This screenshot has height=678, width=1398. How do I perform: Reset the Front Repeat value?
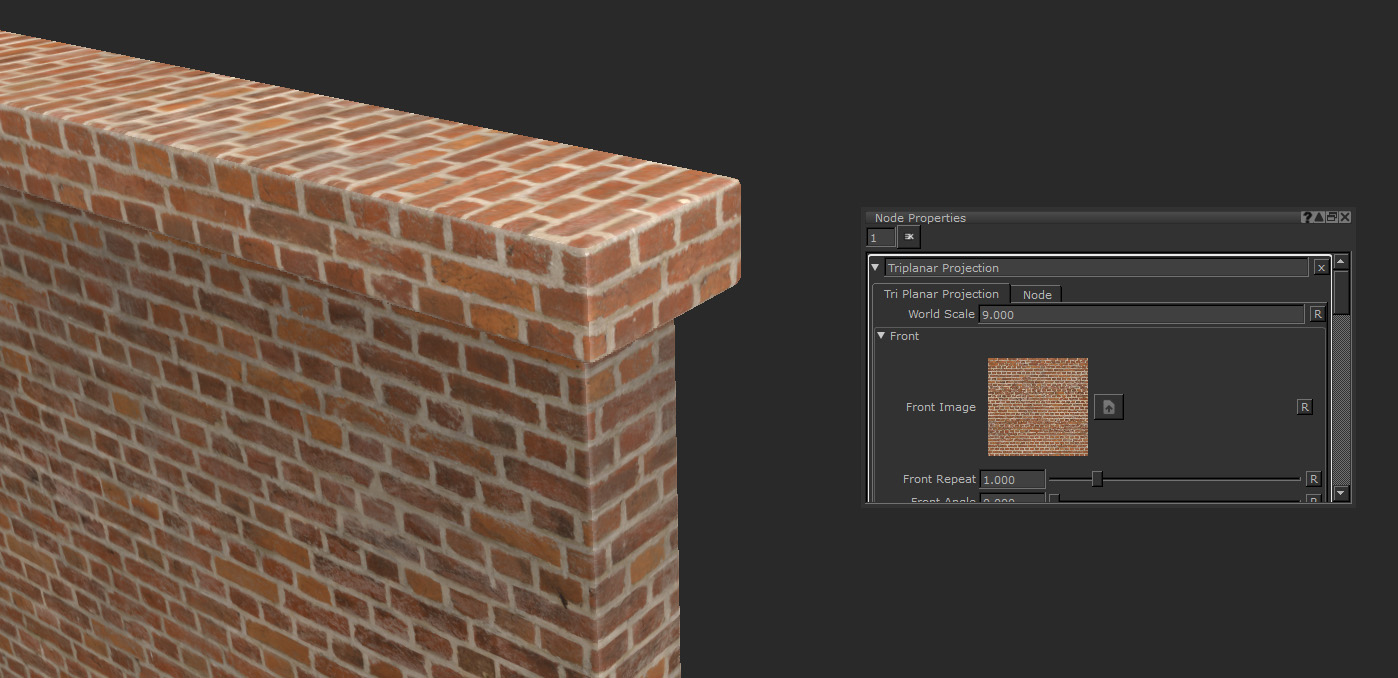click(x=1313, y=479)
